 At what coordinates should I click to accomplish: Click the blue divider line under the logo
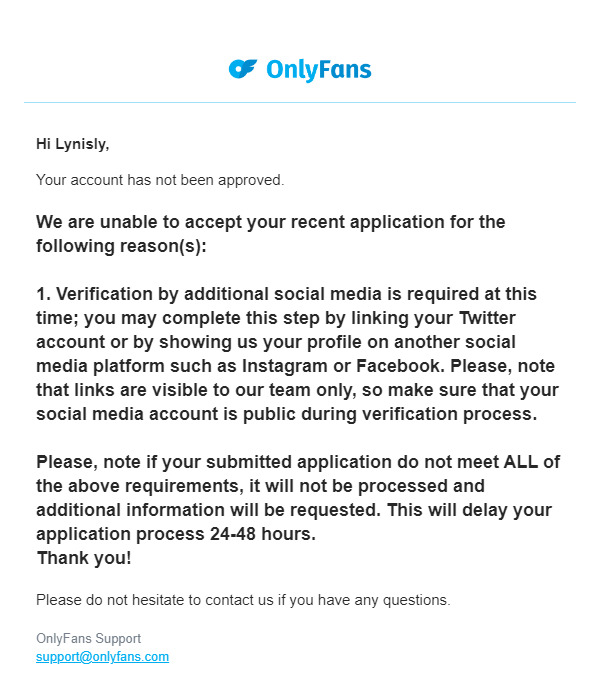click(300, 102)
